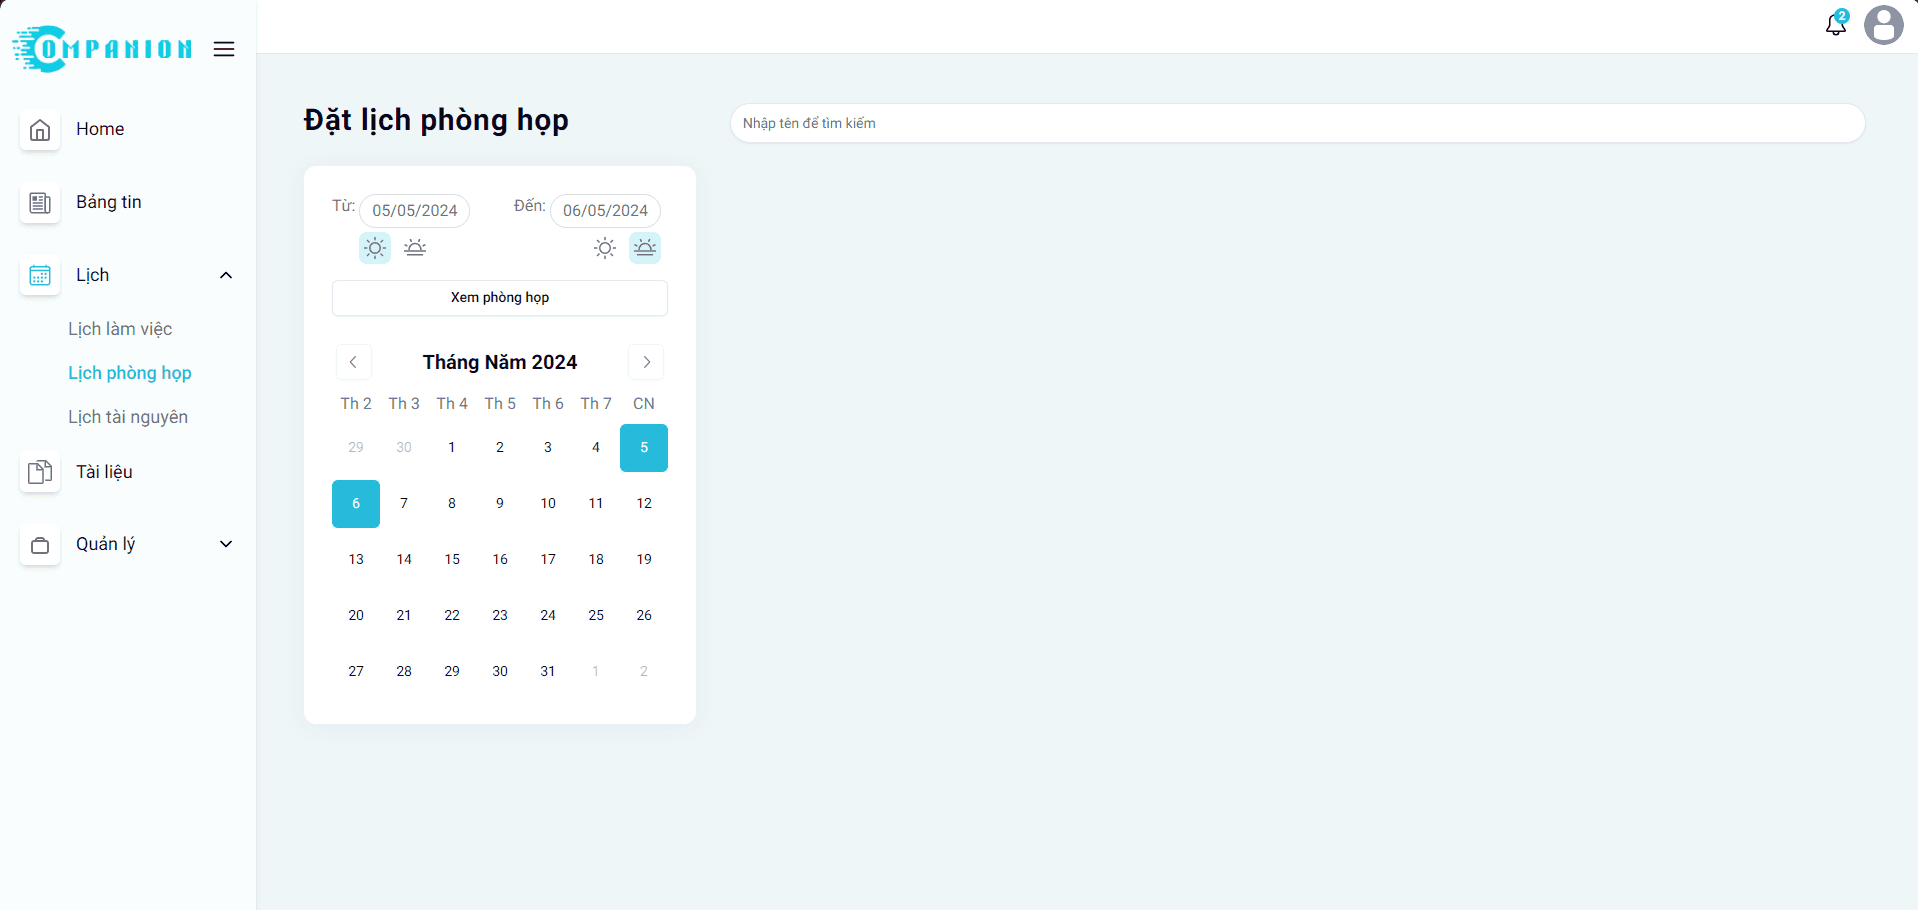This screenshot has width=1918, height=910.
Task: Open the Đến date field 06/05/2024
Action: coord(605,210)
